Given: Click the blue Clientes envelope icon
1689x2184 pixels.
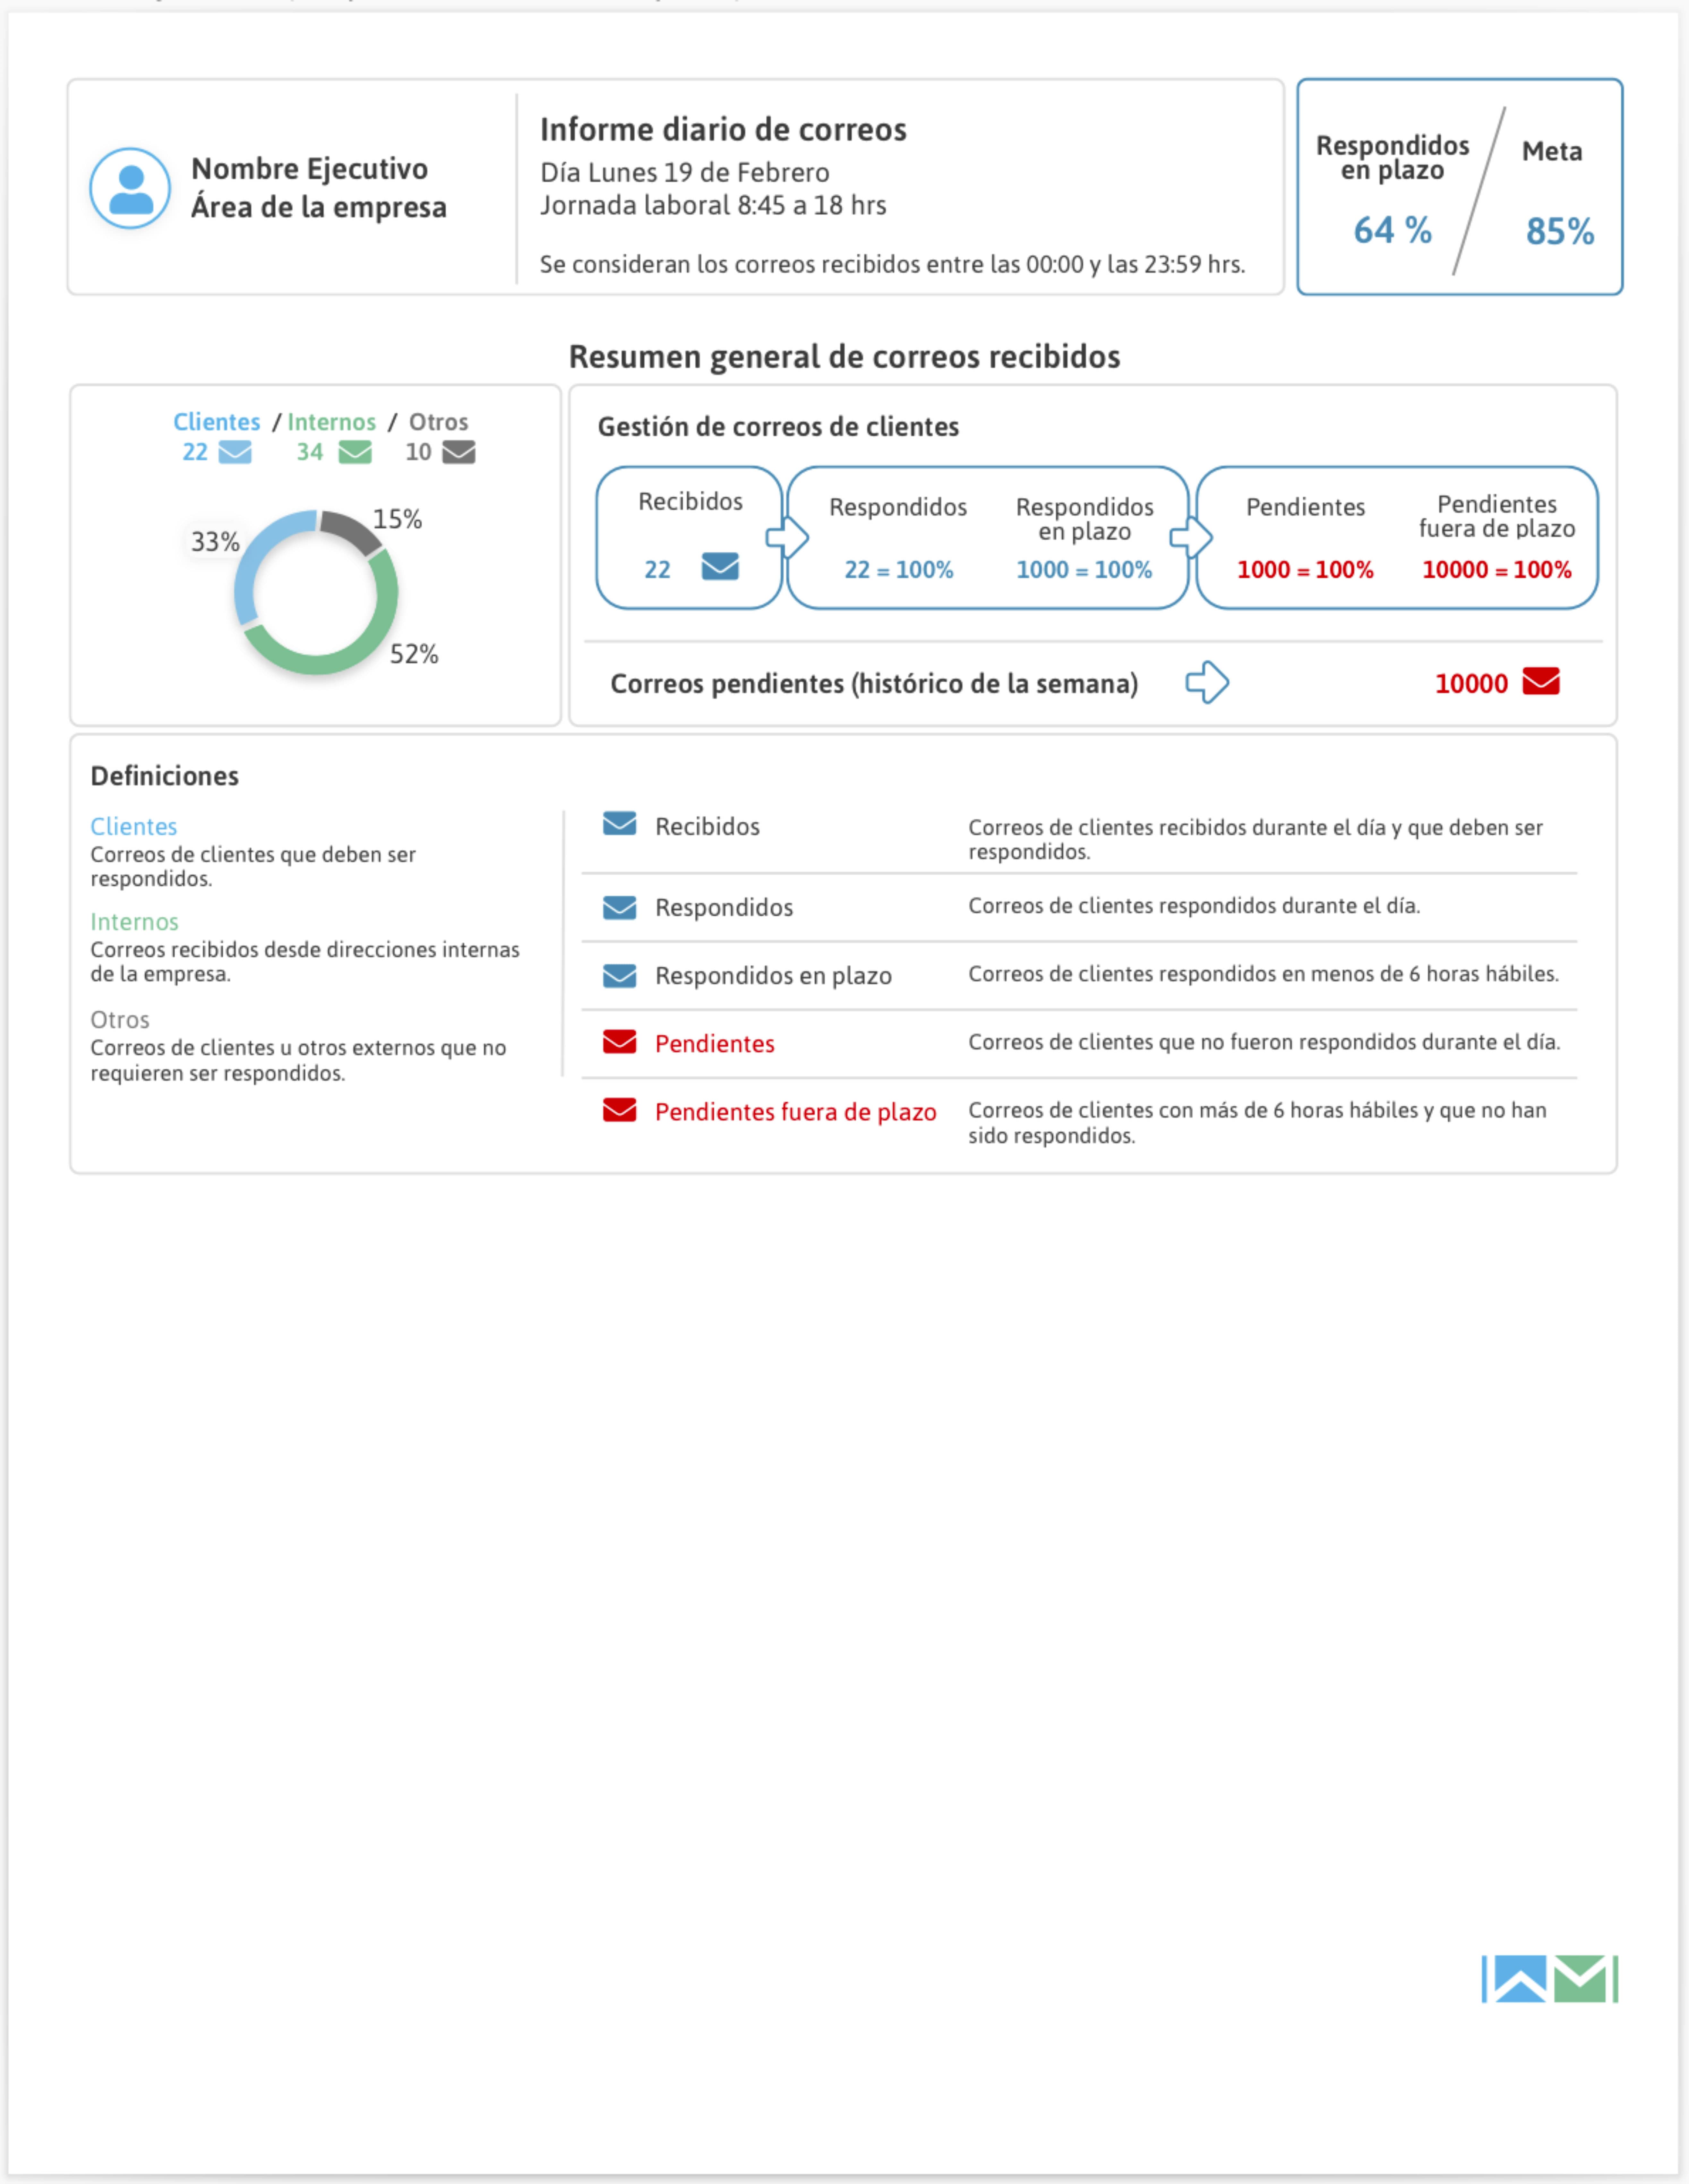Looking at the screenshot, I should 235,452.
